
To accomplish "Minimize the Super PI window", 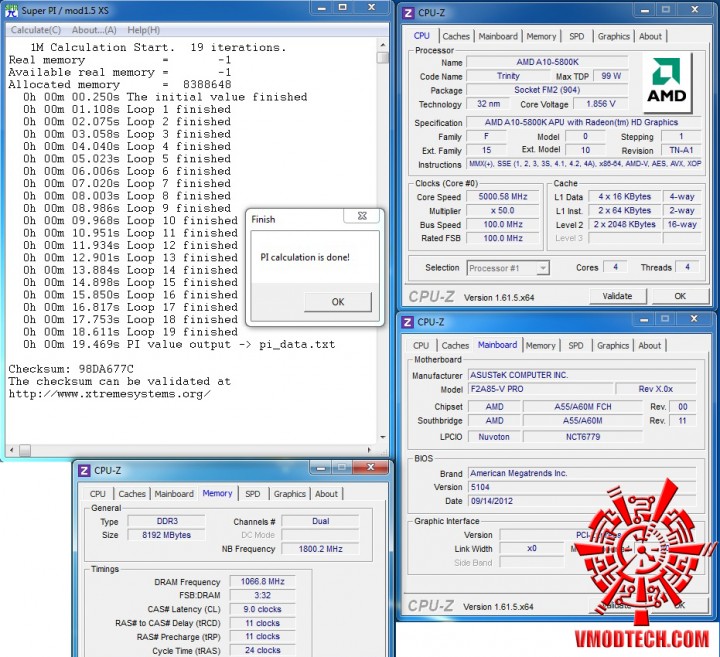I will tap(322, 8).
